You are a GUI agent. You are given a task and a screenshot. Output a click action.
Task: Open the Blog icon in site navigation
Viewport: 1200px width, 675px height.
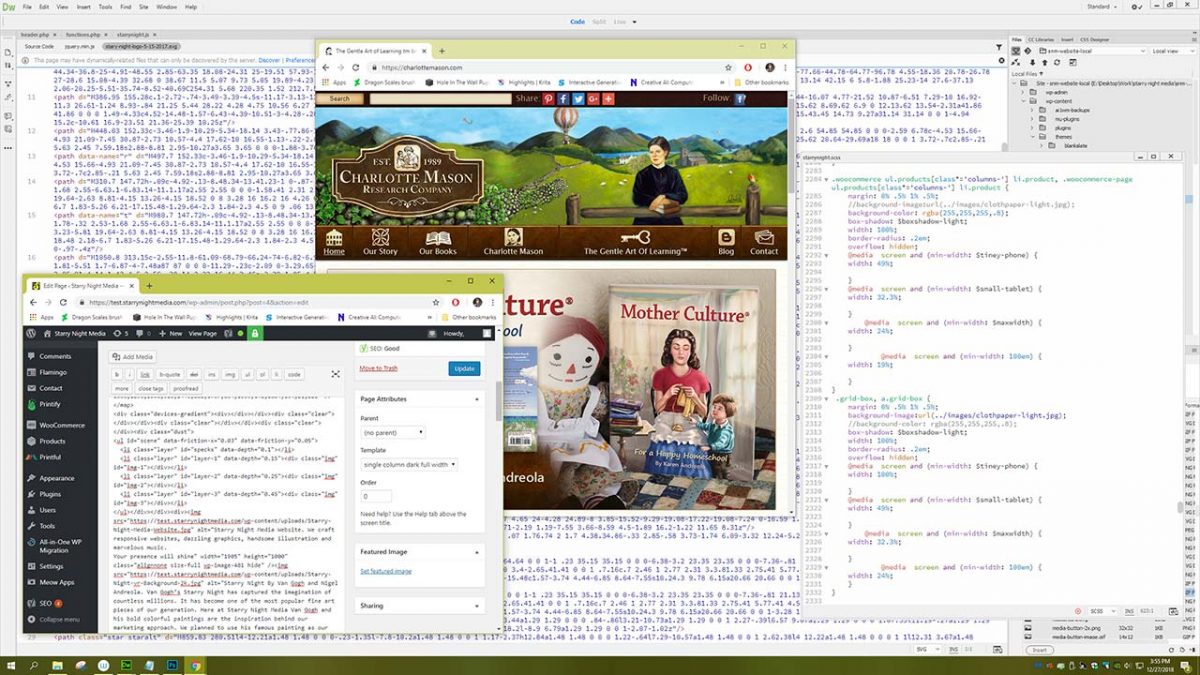726,241
